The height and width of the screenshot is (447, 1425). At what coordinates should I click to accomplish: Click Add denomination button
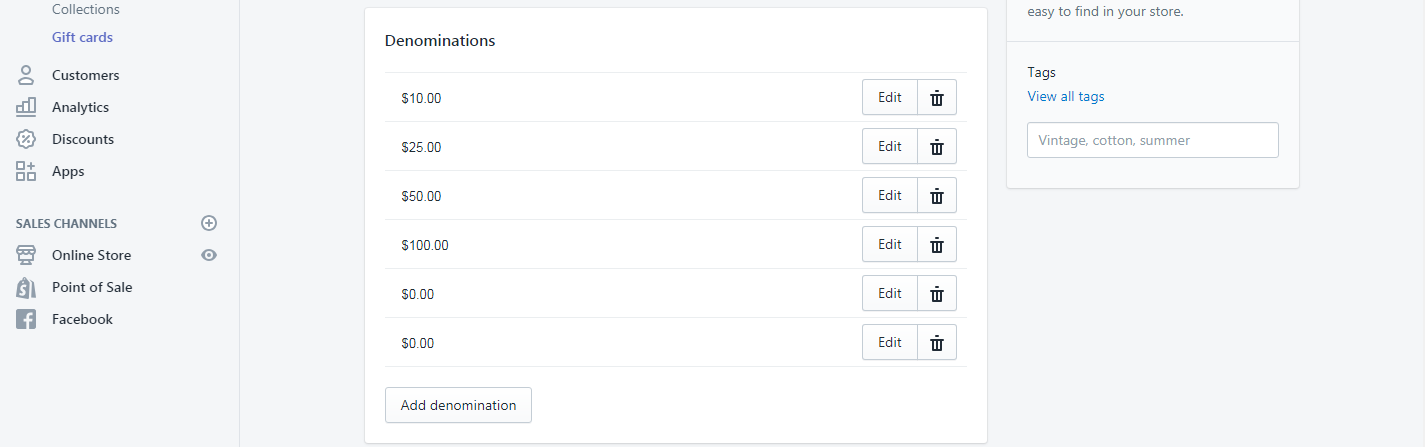458,405
